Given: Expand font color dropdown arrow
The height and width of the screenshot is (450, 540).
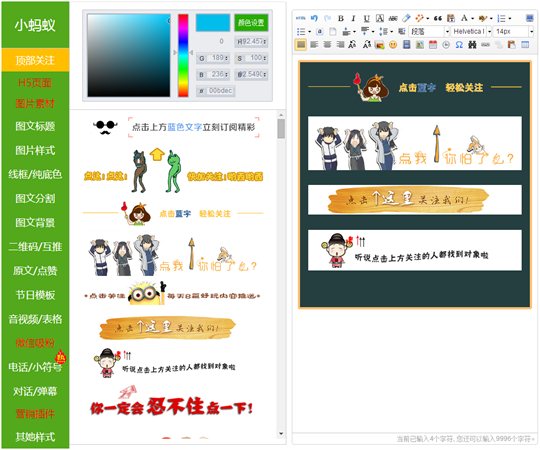Looking at the screenshot, I should [x=472, y=19].
